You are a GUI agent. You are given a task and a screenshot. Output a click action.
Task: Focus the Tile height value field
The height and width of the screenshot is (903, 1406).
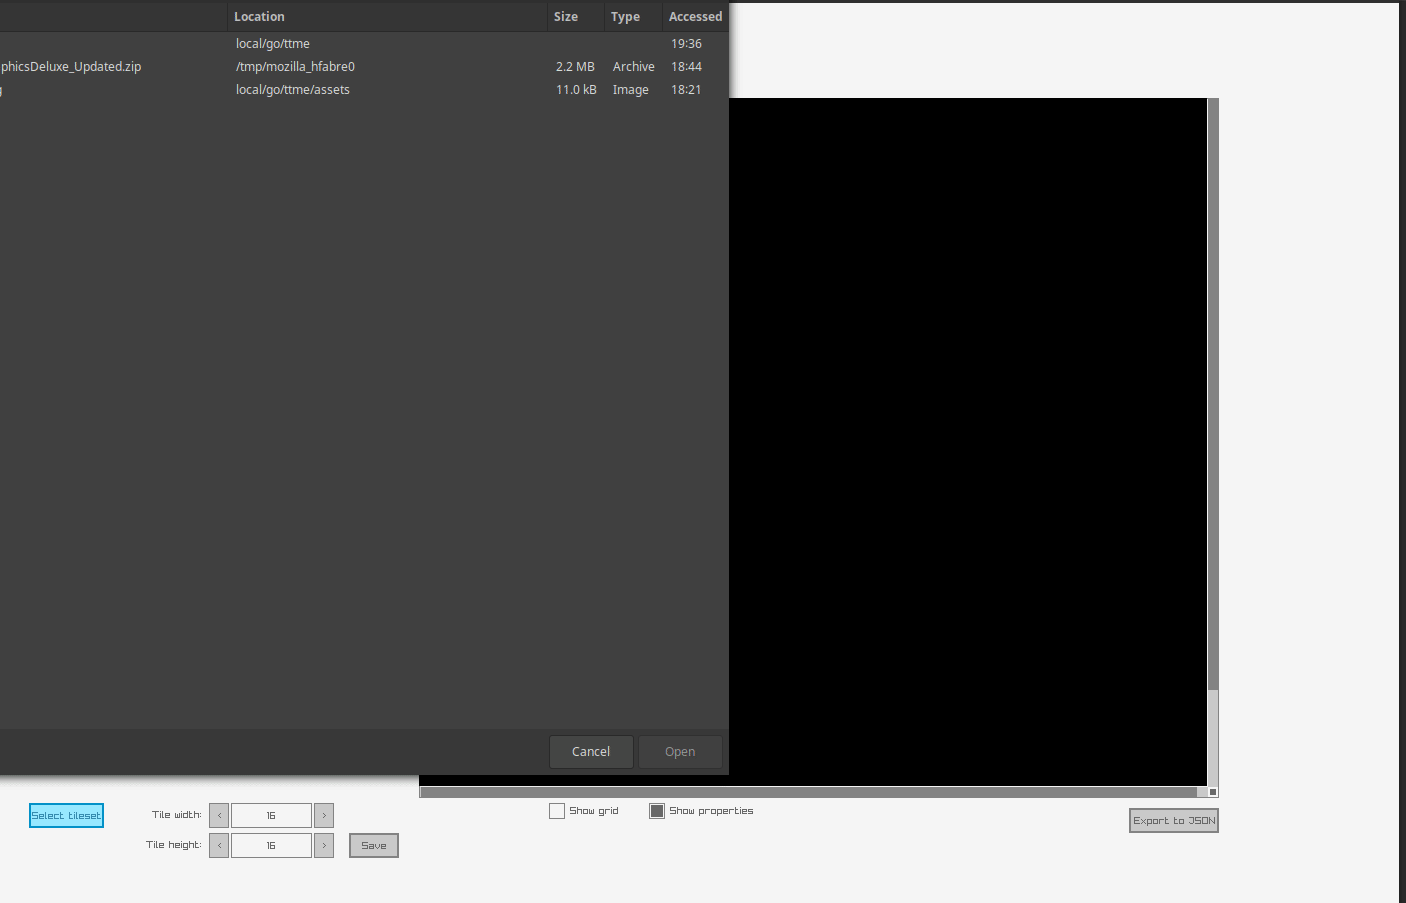(x=271, y=846)
